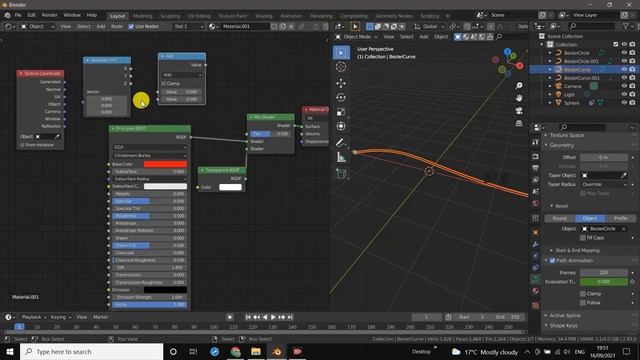The image size is (640, 360).
Task: Switch perspective/orthographic grid icon
Action: pyautogui.click(x=519, y=123)
